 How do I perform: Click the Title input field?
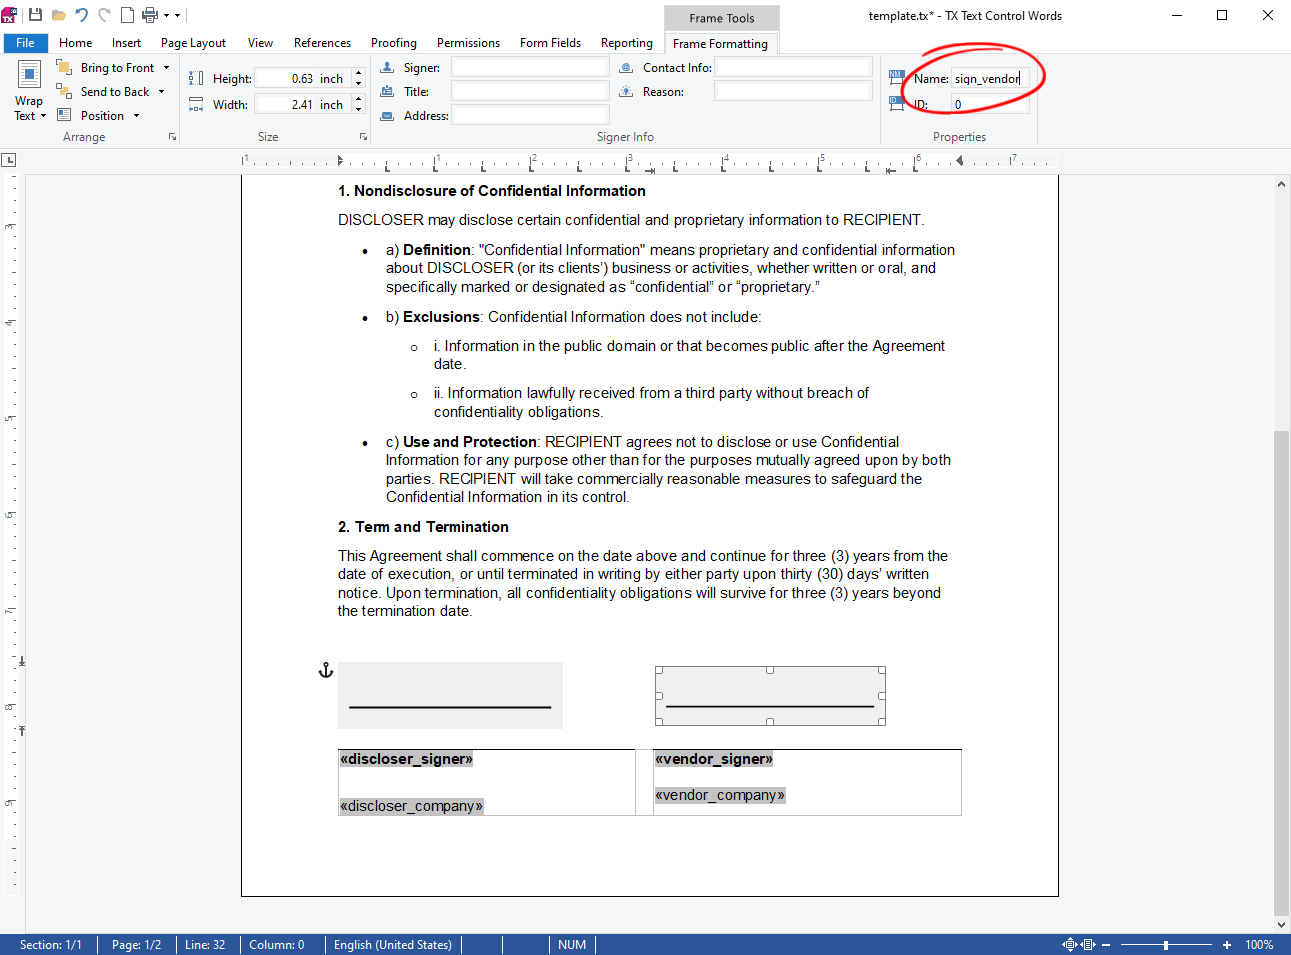click(530, 91)
